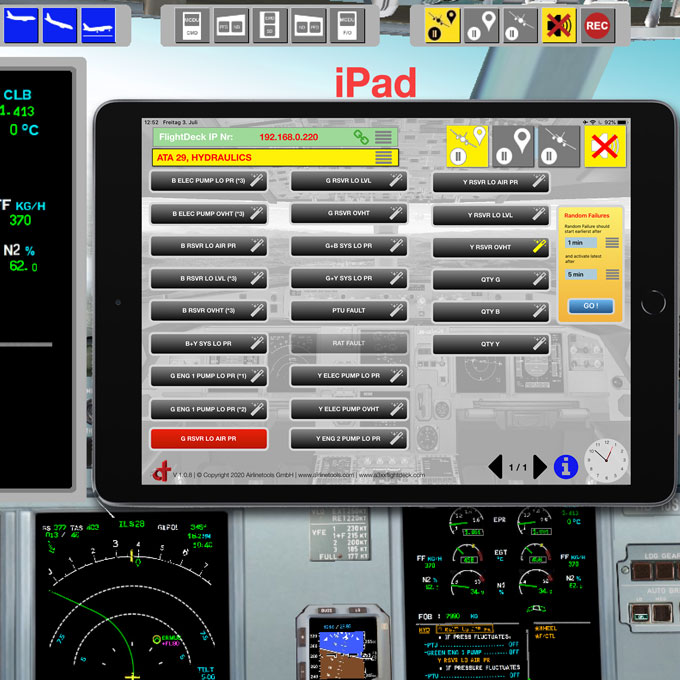Viewport: 680px width, 680px height.
Task: Open the list menu beside the 1 min field
Action: [612, 243]
